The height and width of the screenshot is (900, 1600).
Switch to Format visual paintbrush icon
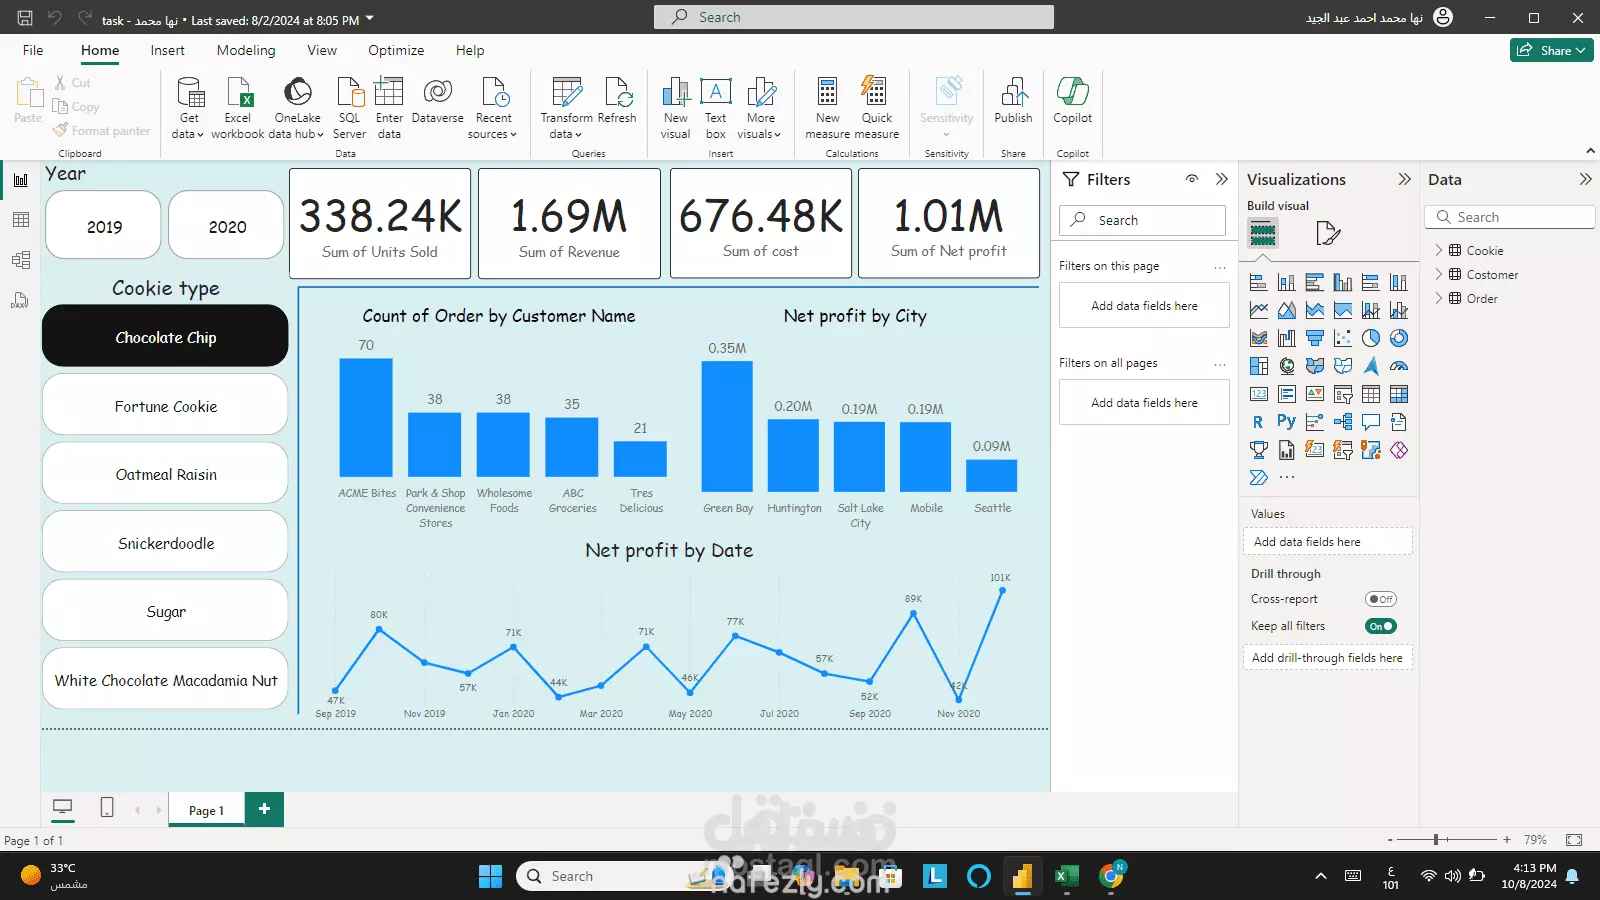coord(1328,234)
